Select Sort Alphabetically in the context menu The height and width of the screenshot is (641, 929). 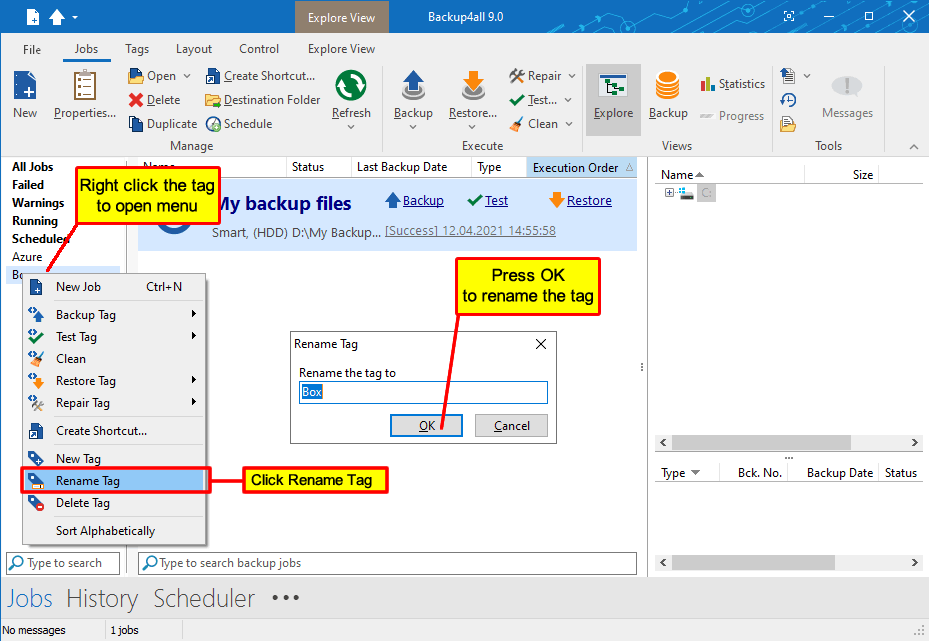(x=115, y=531)
